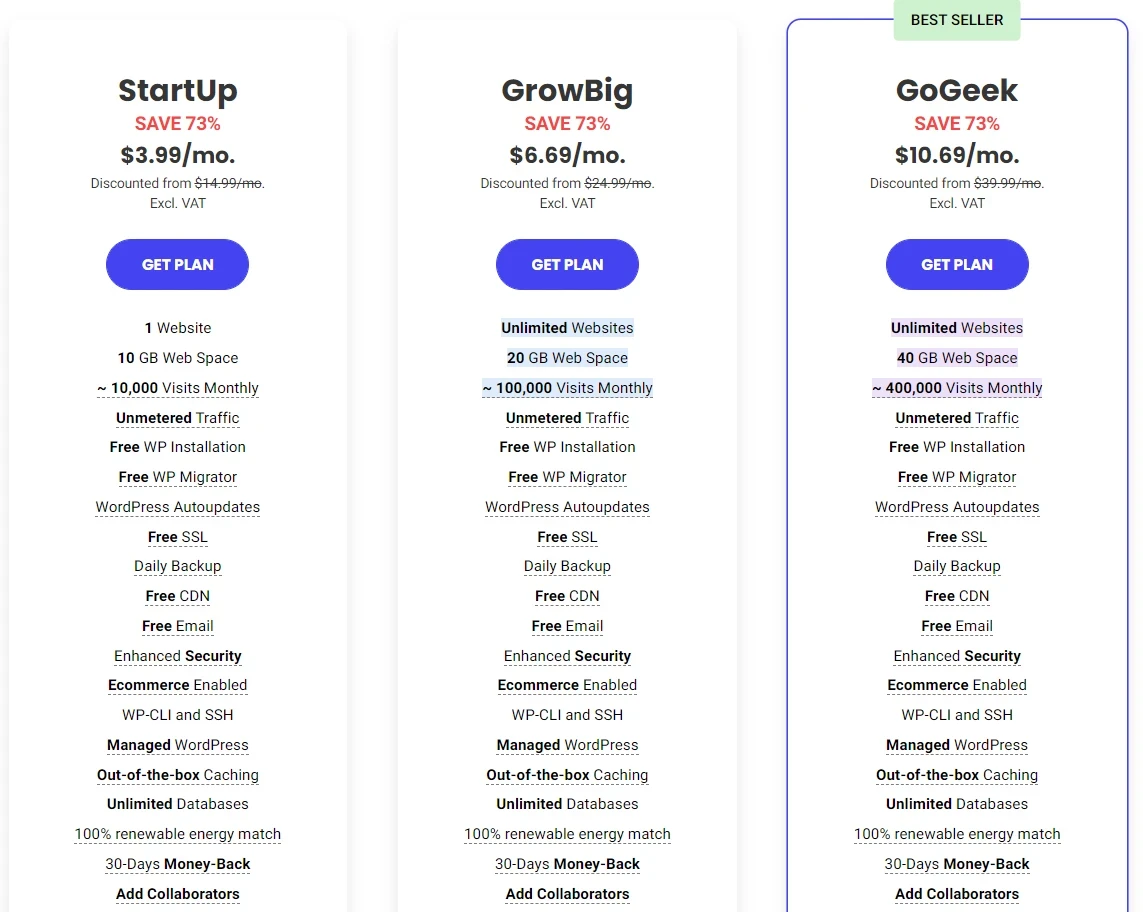Open GoGeek's "400,000 Visits Monthly" info

click(x=957, y=388)
